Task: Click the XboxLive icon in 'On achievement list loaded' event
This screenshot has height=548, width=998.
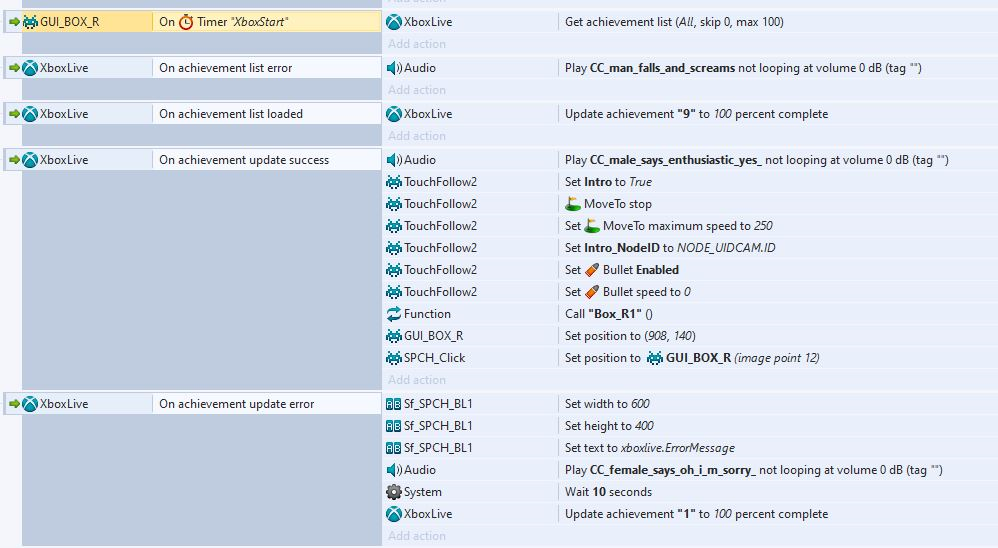Action: click(x=30, y=114)
